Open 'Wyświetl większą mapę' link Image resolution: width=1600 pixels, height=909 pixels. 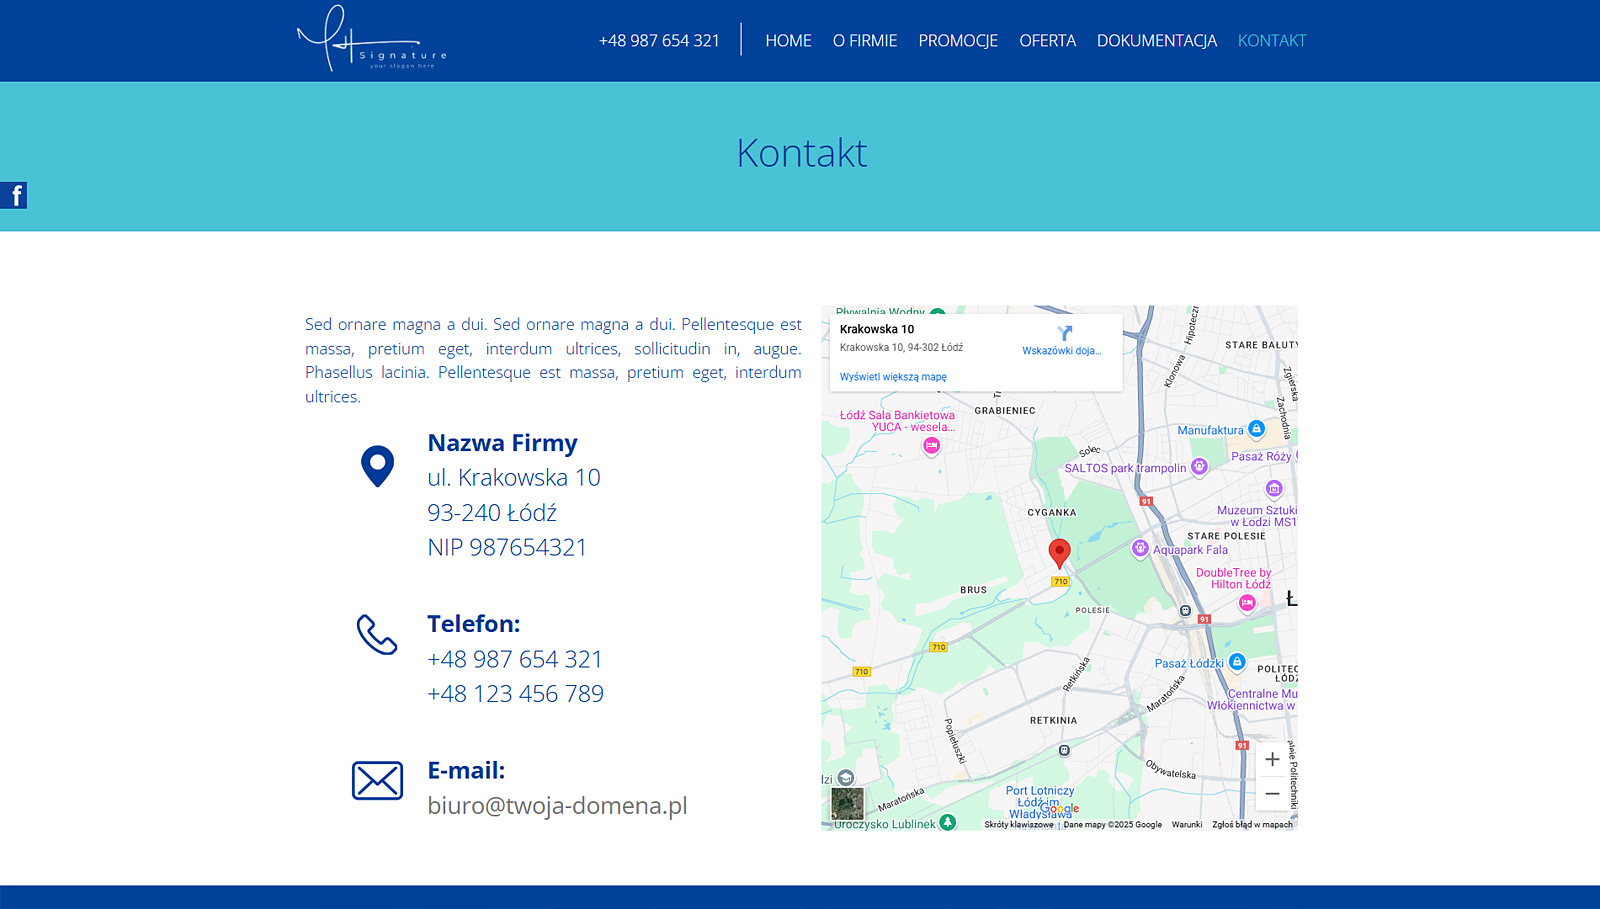(x=893, y=377)
